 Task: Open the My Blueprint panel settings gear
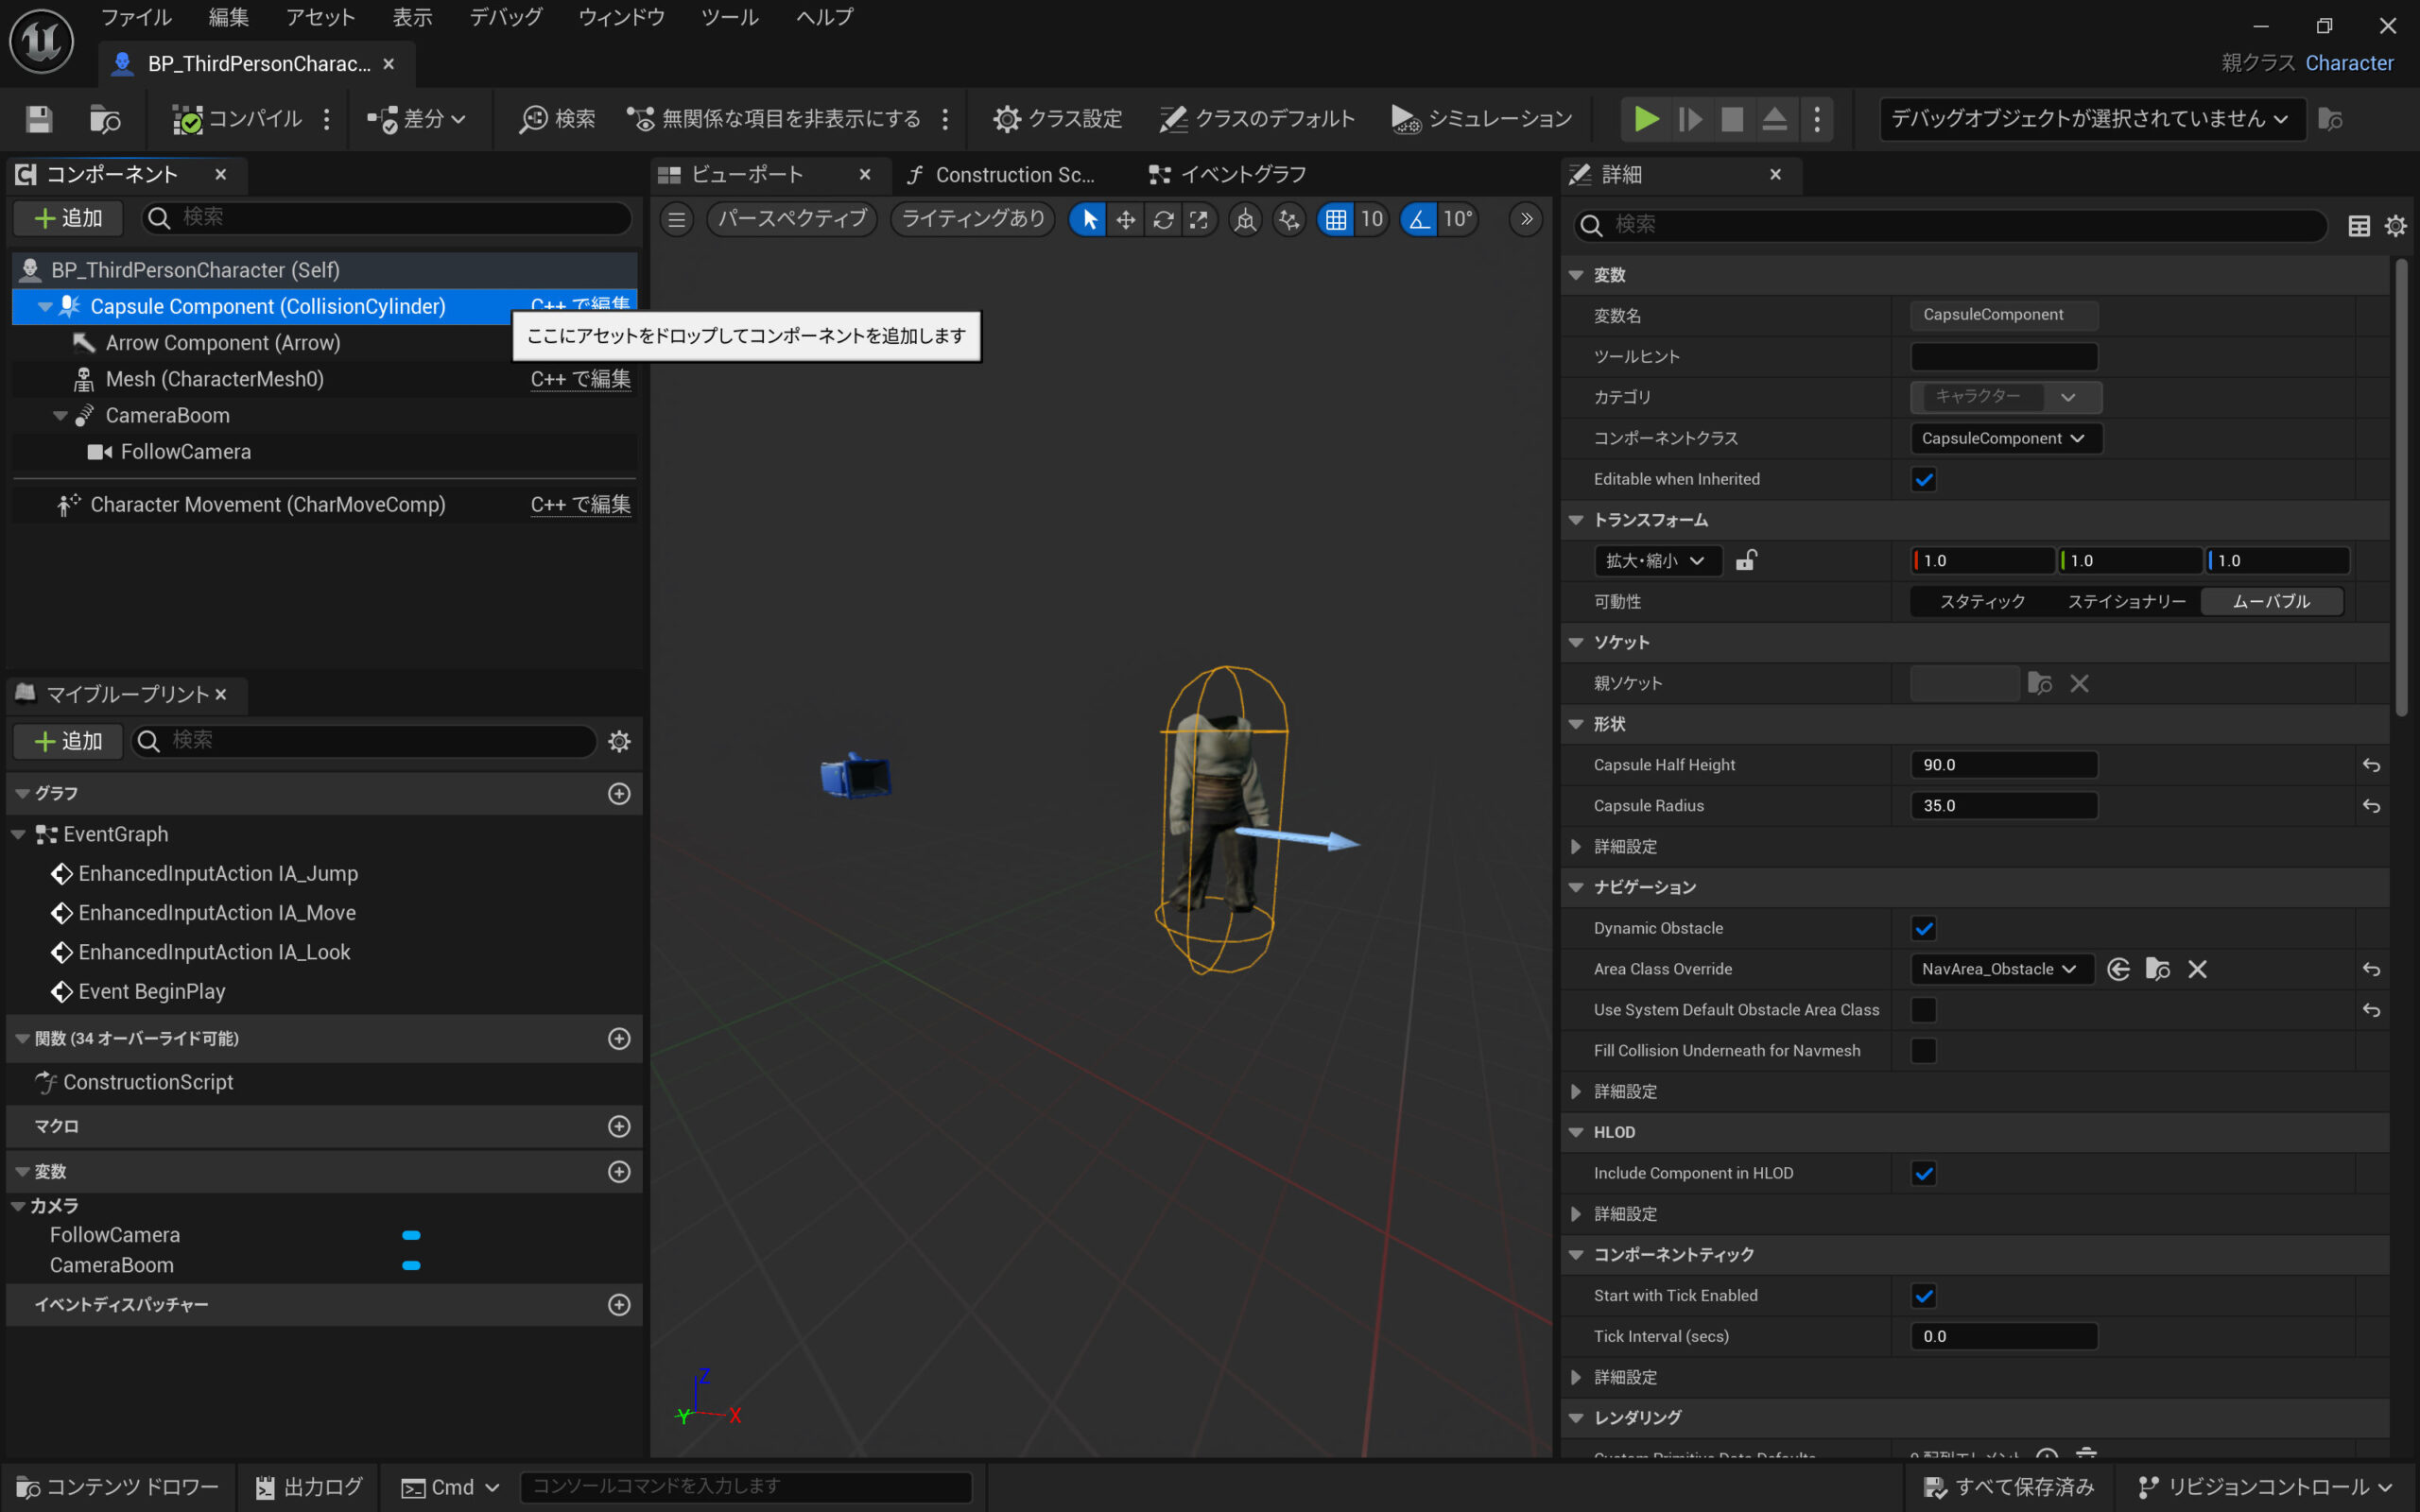click(619, 741)
